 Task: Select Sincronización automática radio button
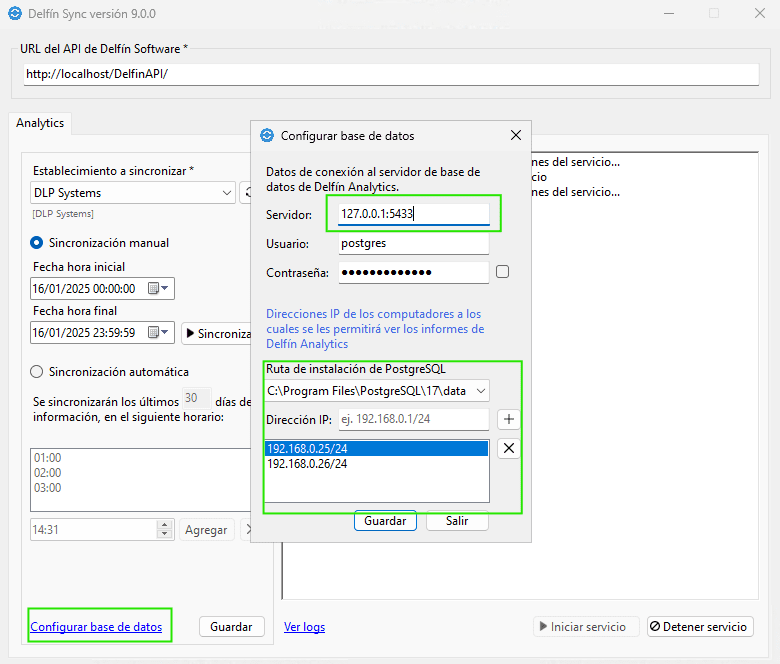click(36, 372)
